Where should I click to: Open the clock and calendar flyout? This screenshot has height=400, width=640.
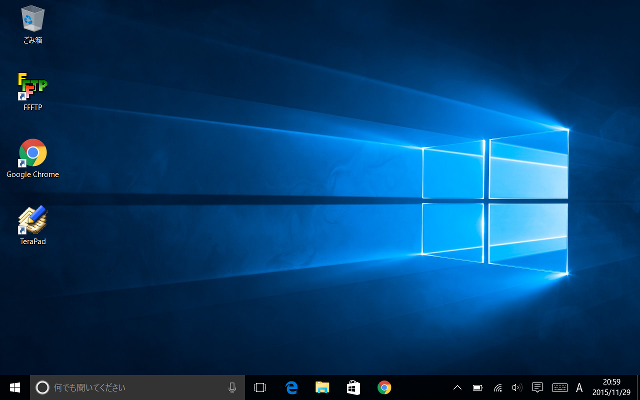pos(611,387)
